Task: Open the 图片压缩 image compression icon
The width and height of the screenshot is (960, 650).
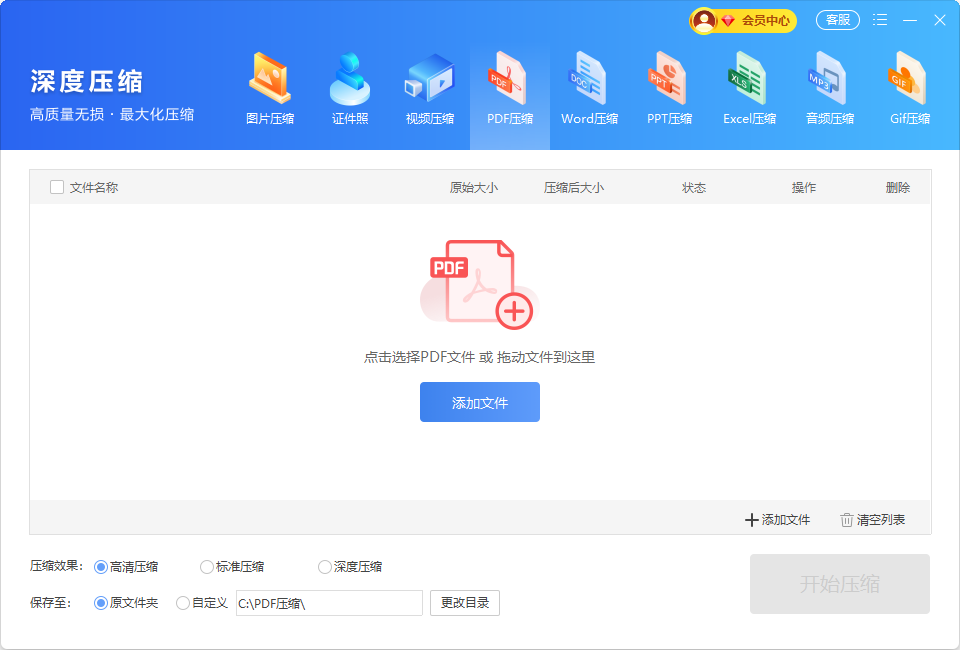Action: coord(270,79)
